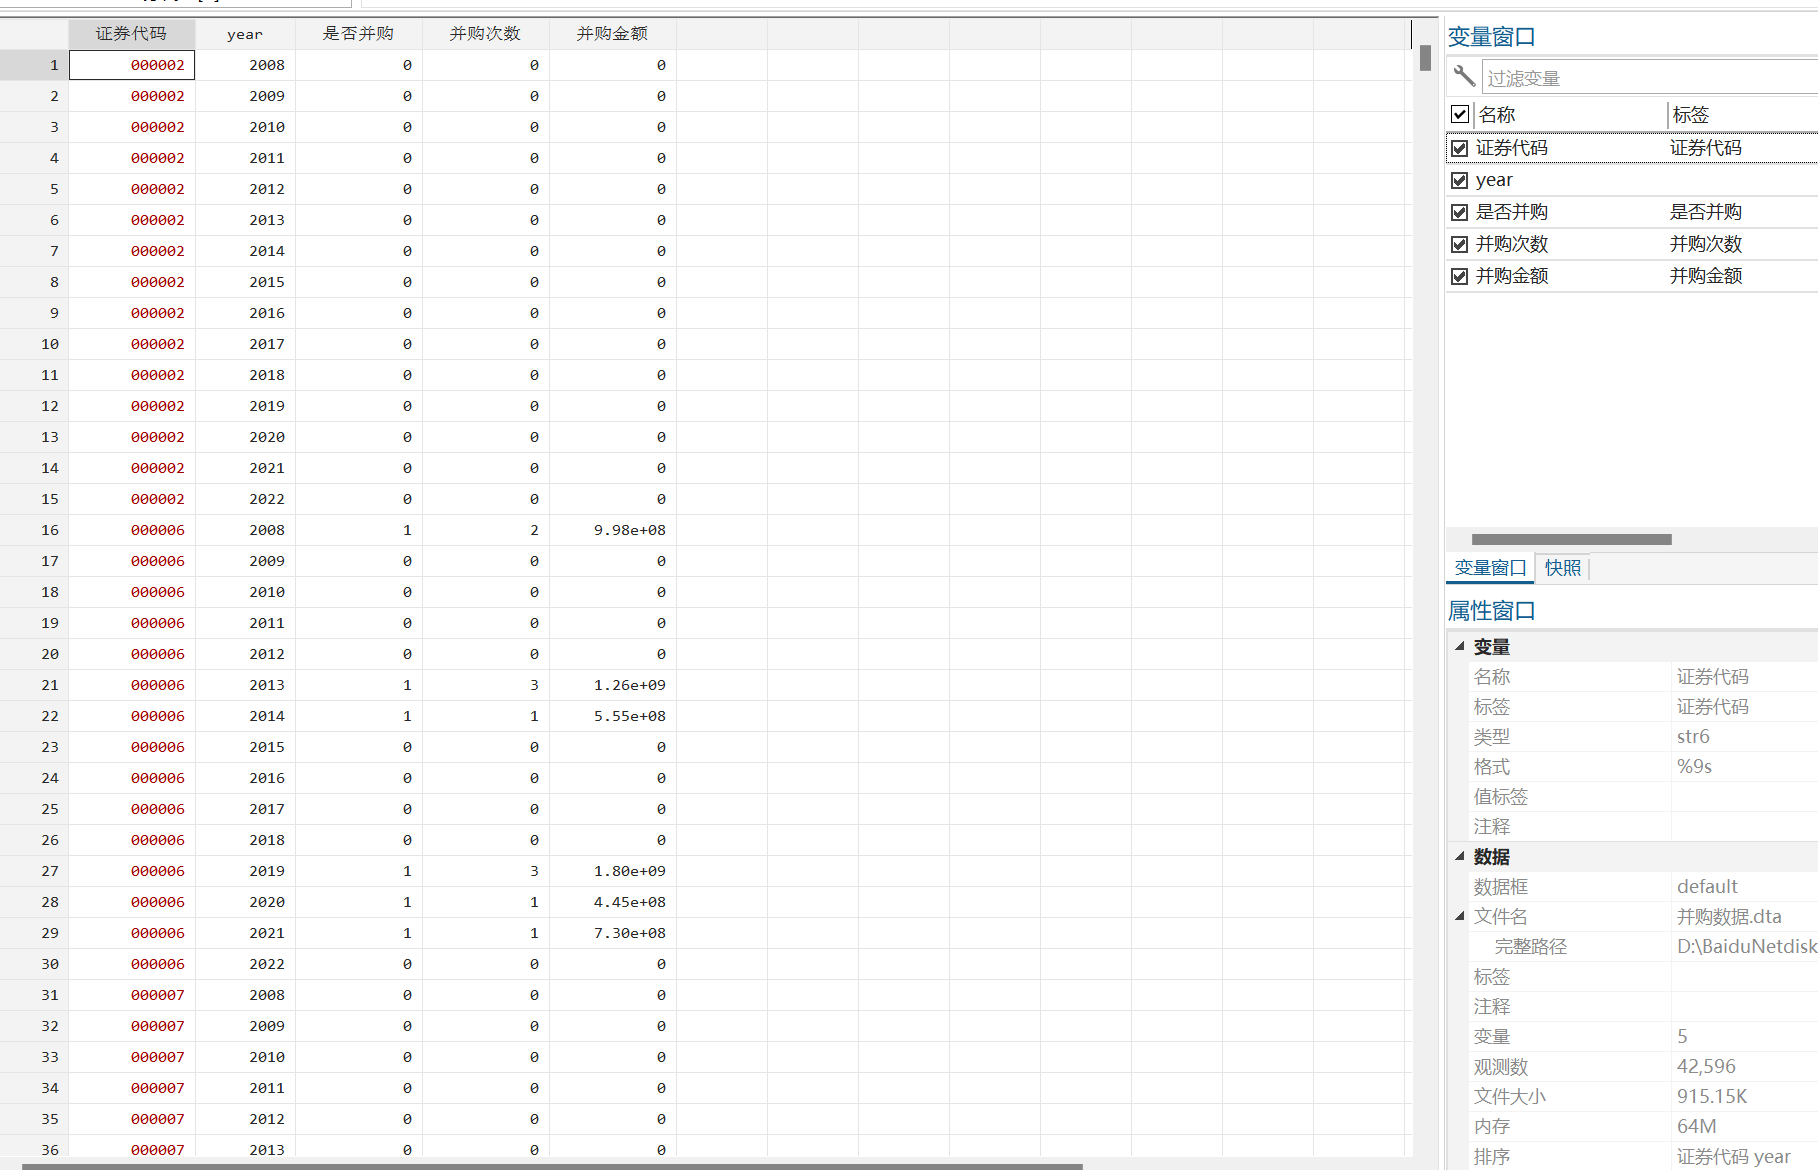Click the 标签 column header in variables list

(x=1743, y=115)
